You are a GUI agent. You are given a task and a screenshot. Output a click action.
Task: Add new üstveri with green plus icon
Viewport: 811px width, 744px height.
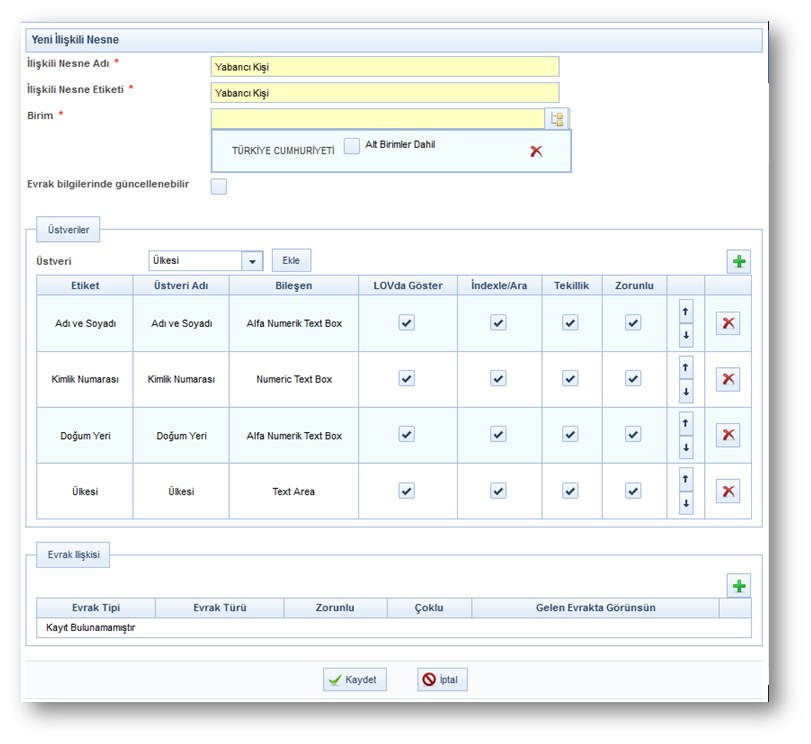(739, 261)
